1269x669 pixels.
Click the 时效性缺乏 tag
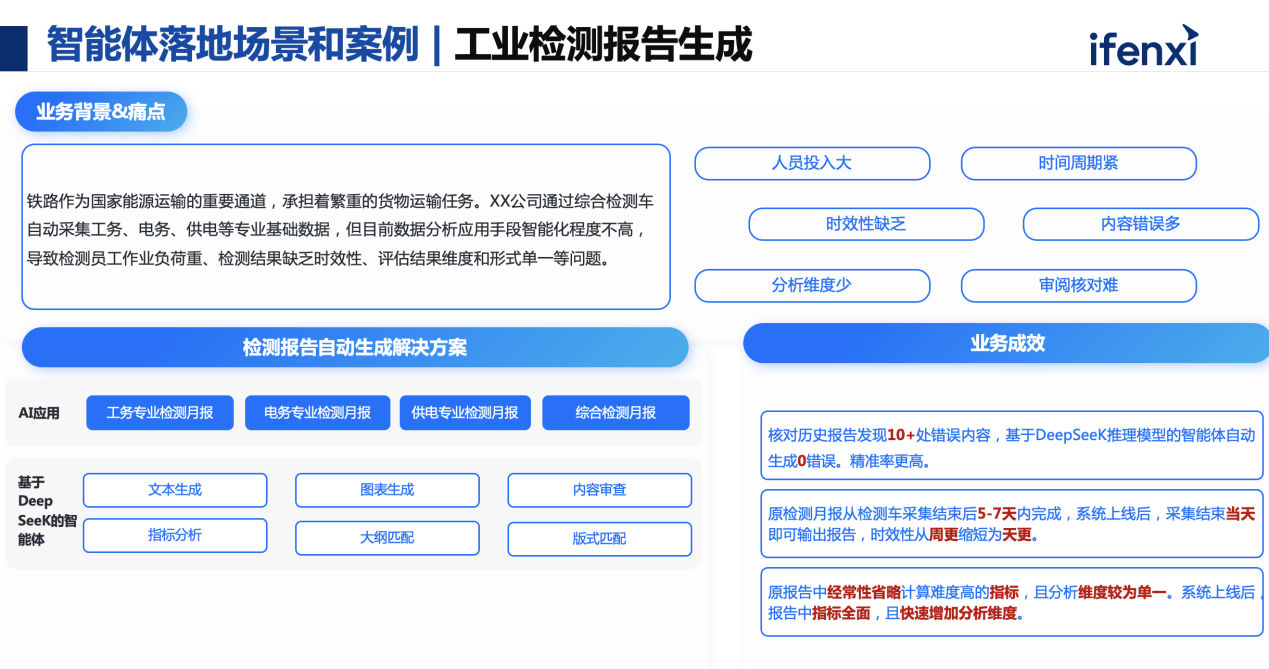(866, 224)
